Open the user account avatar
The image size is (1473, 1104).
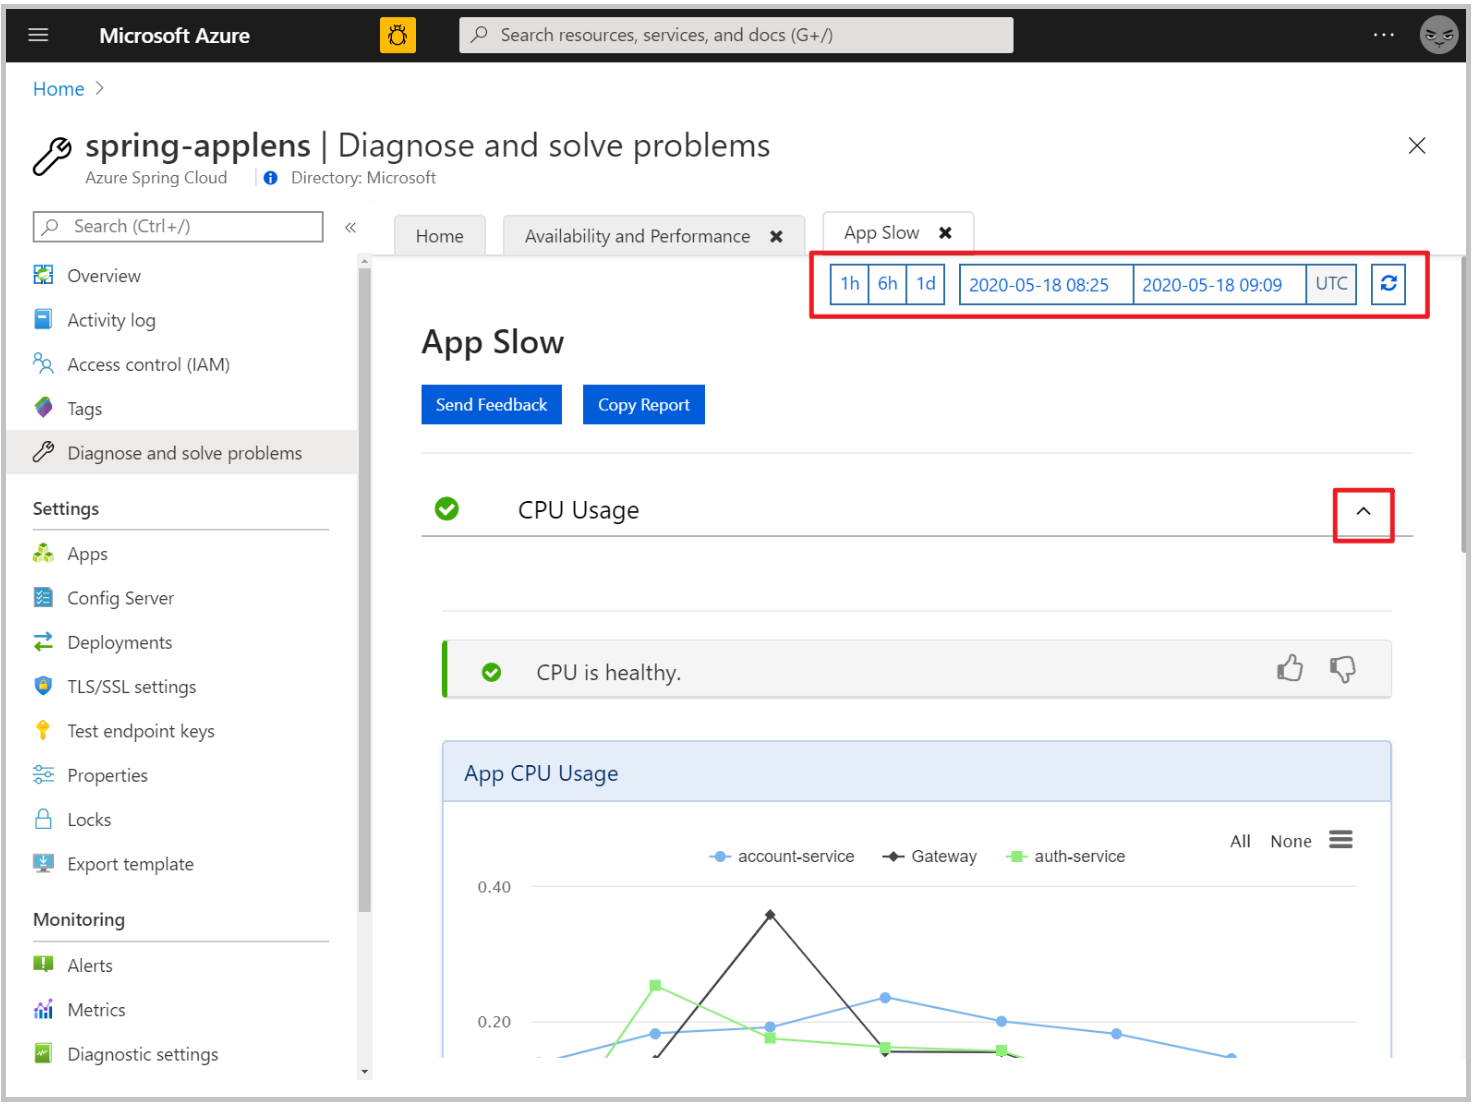pos(1438,35)
